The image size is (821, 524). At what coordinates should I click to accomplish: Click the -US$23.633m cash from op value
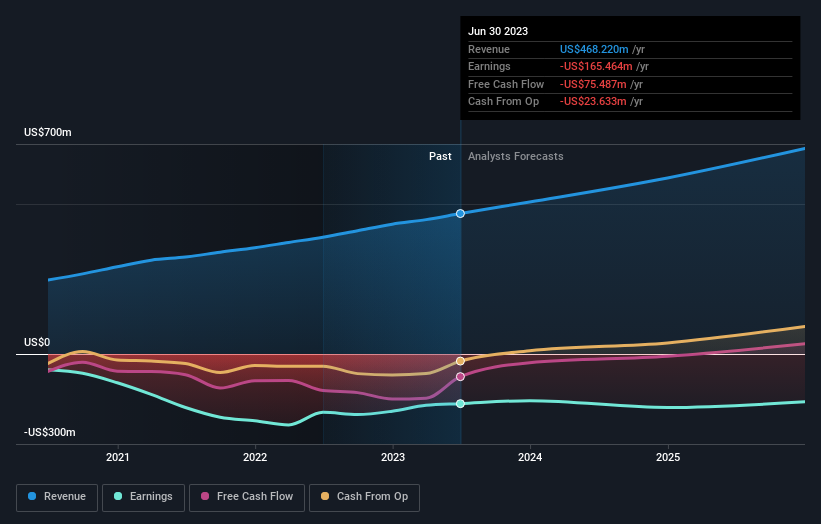click(593, 102)
